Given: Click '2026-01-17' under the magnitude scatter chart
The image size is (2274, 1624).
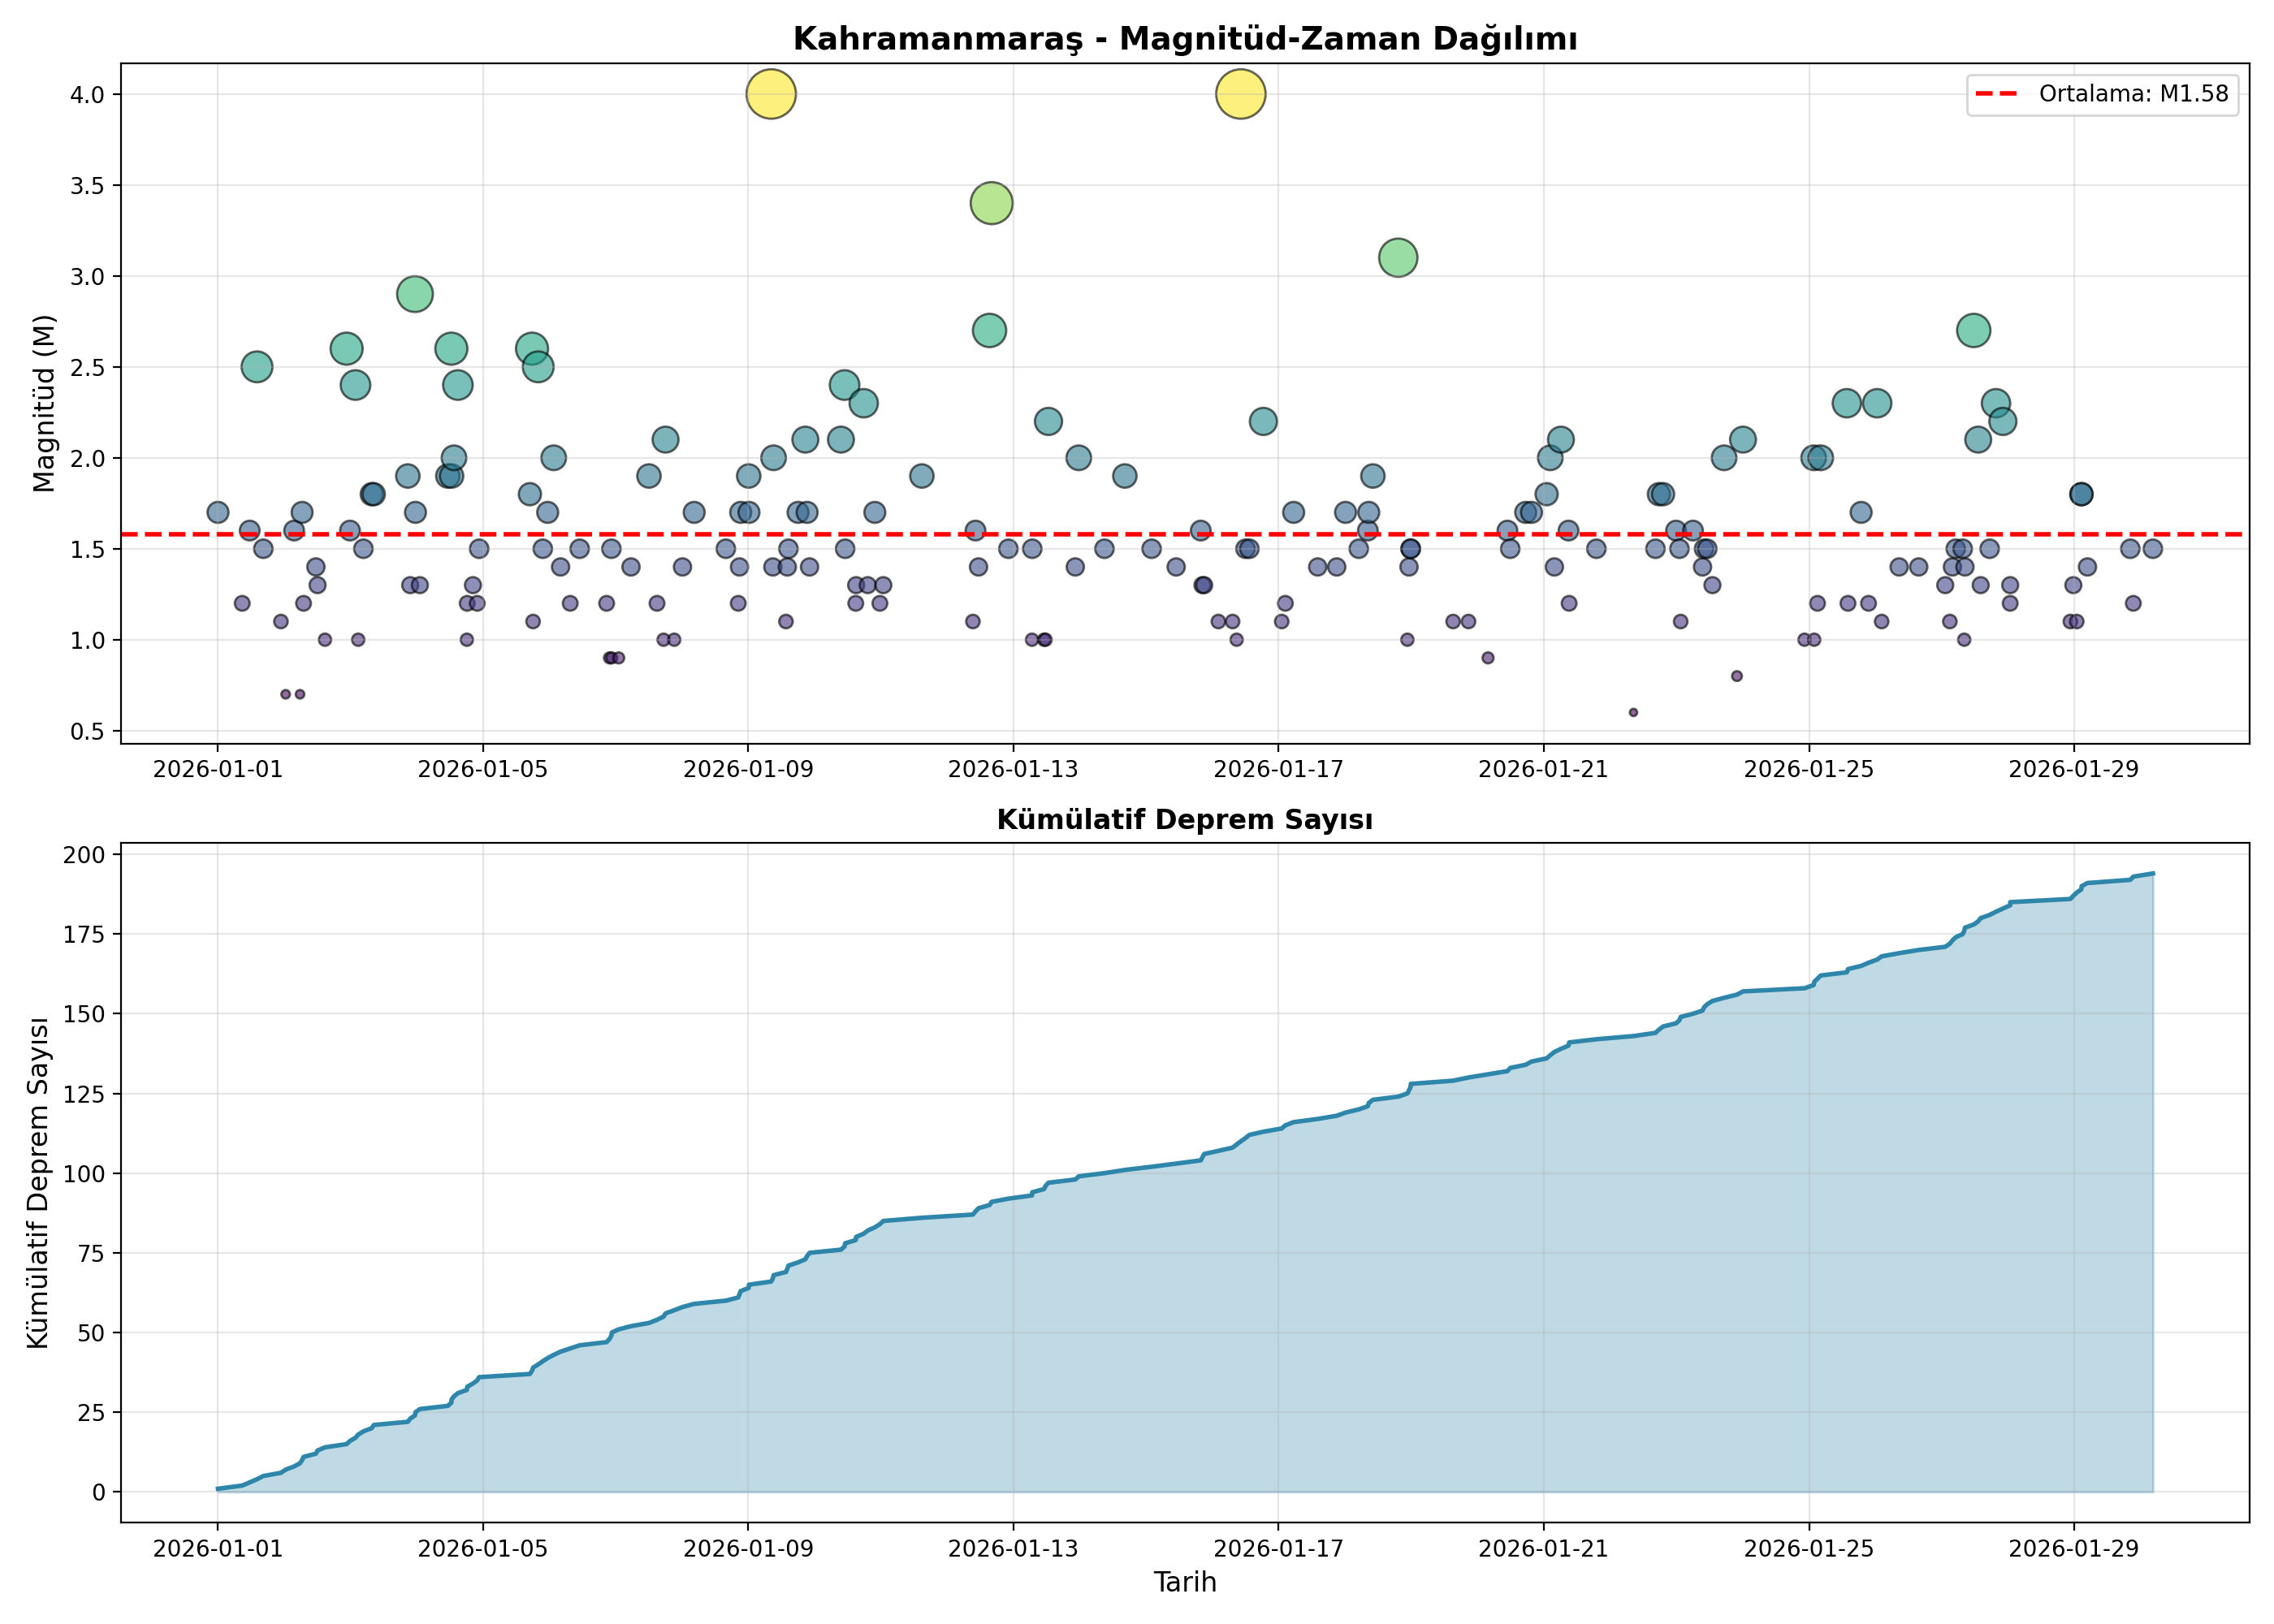Looking at the screenshot, I should pos(1278,769).
